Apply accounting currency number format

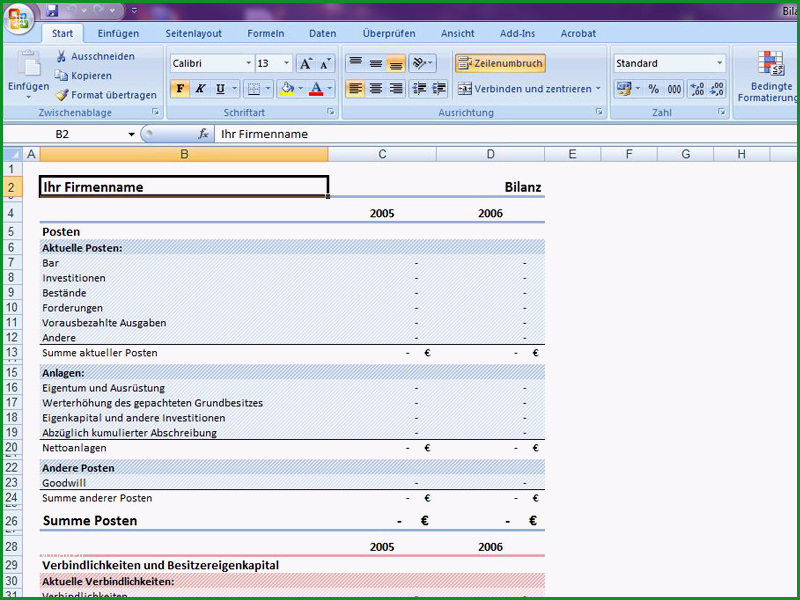coord(623,89)
